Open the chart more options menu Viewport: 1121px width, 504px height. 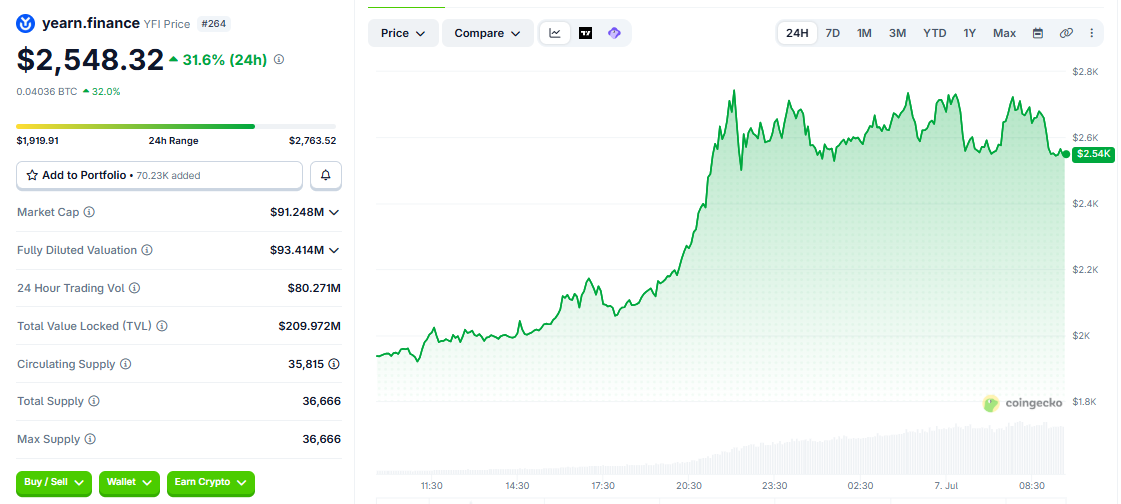1092,33
